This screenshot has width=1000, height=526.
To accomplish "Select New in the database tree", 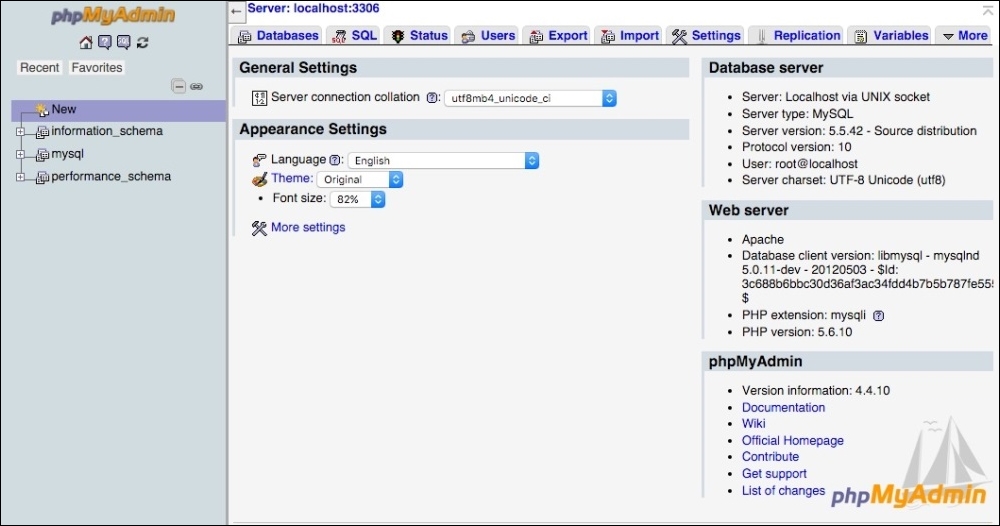I will pos(64,110).
